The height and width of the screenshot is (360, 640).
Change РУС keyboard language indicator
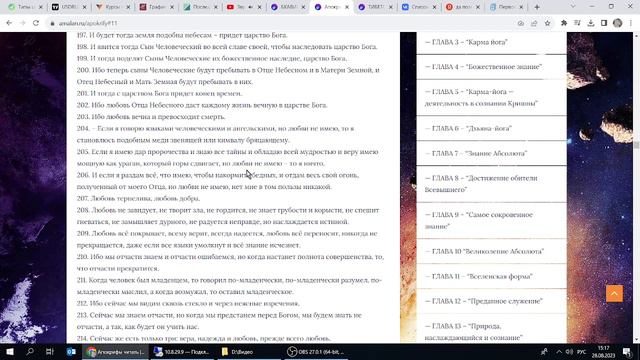[x=582, y=351]
